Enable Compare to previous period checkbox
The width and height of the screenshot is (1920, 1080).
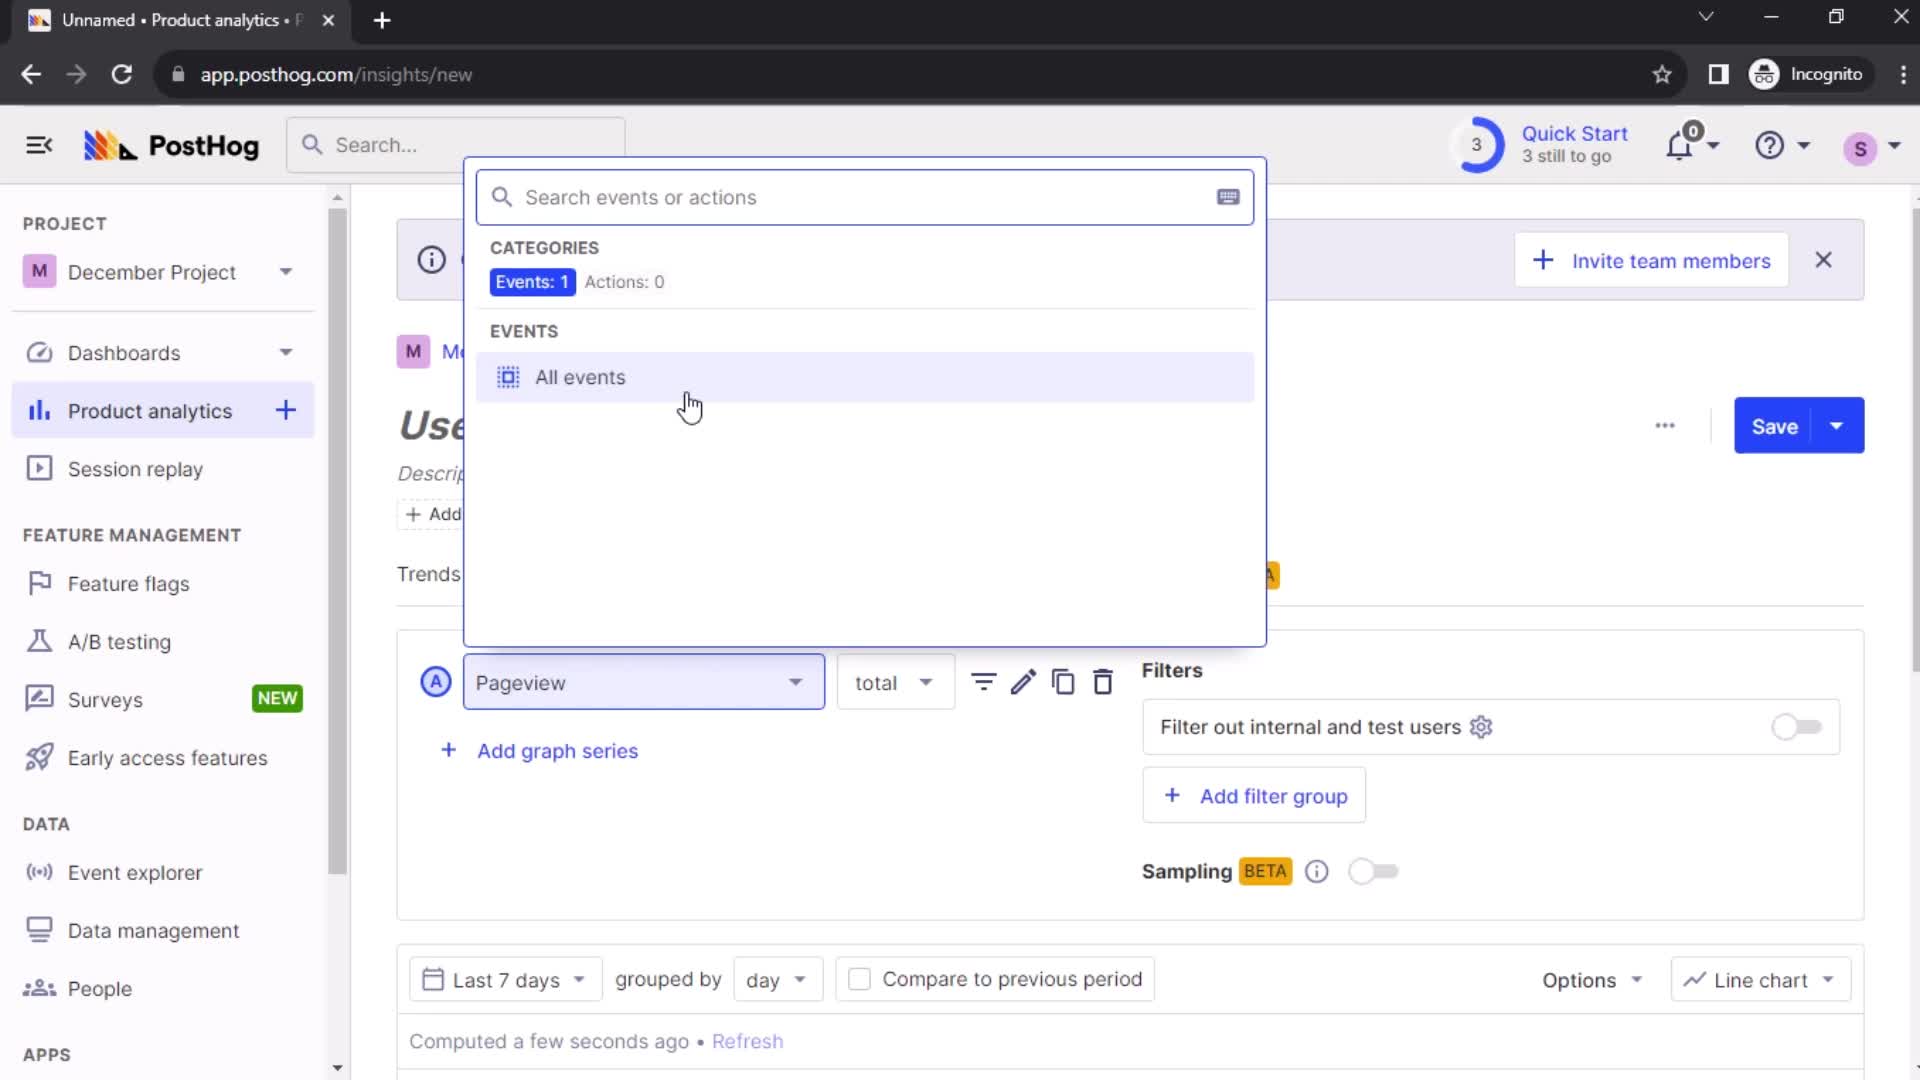tap(860, 978)
